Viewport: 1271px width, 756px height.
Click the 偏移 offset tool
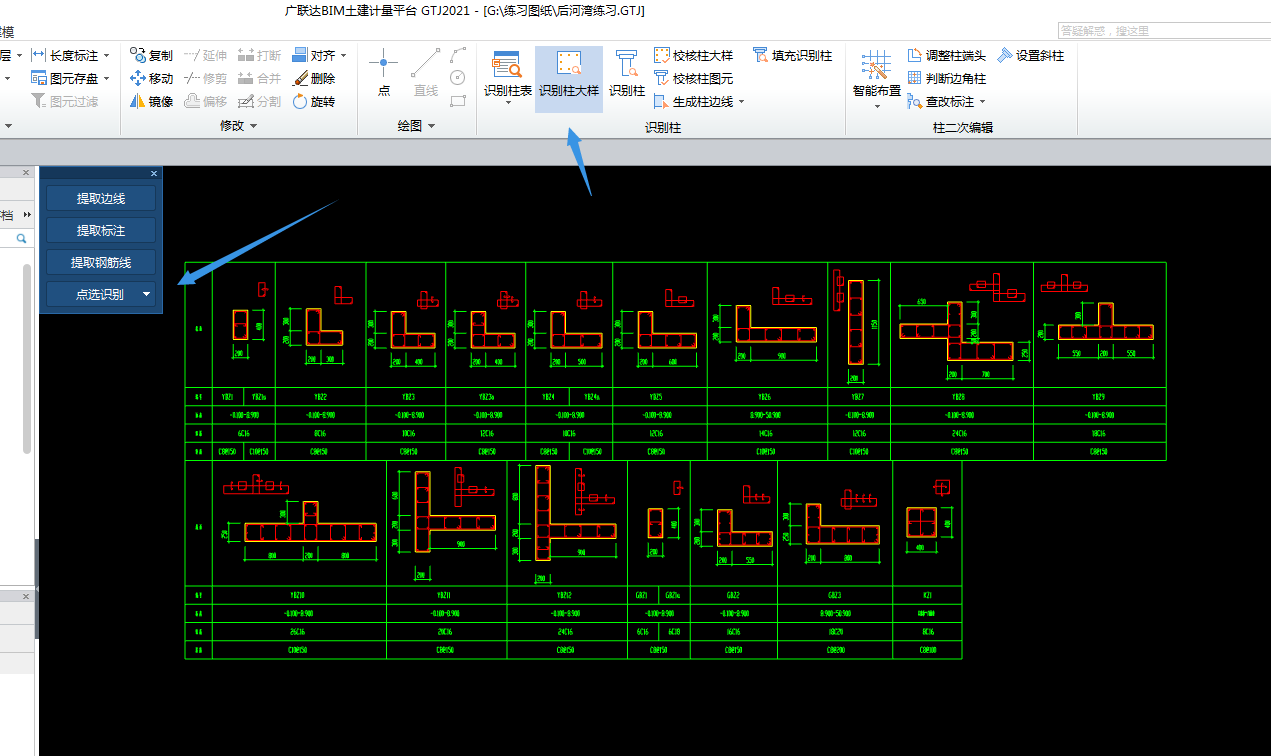click(206, 101)
